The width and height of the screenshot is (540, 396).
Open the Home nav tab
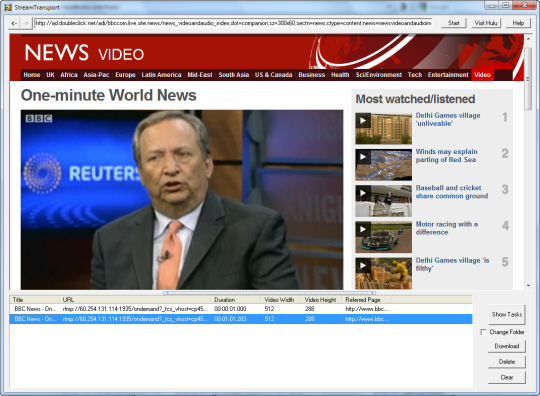tap(32, 75)
